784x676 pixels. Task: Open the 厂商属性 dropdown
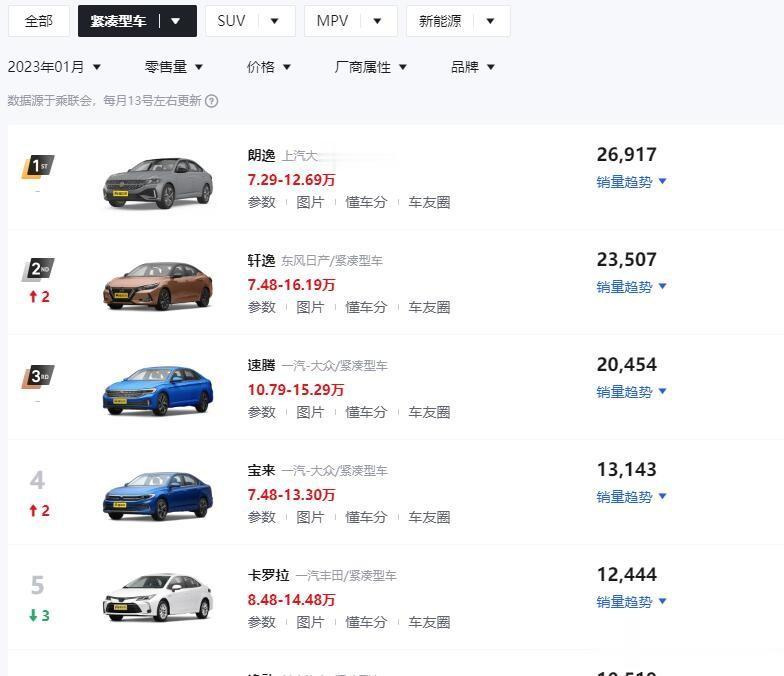click(x=371, y=67)
